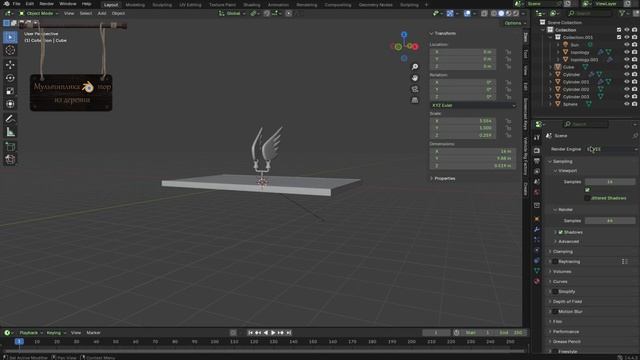
Task: Select the Measure tool
Action: pos(10,131)
